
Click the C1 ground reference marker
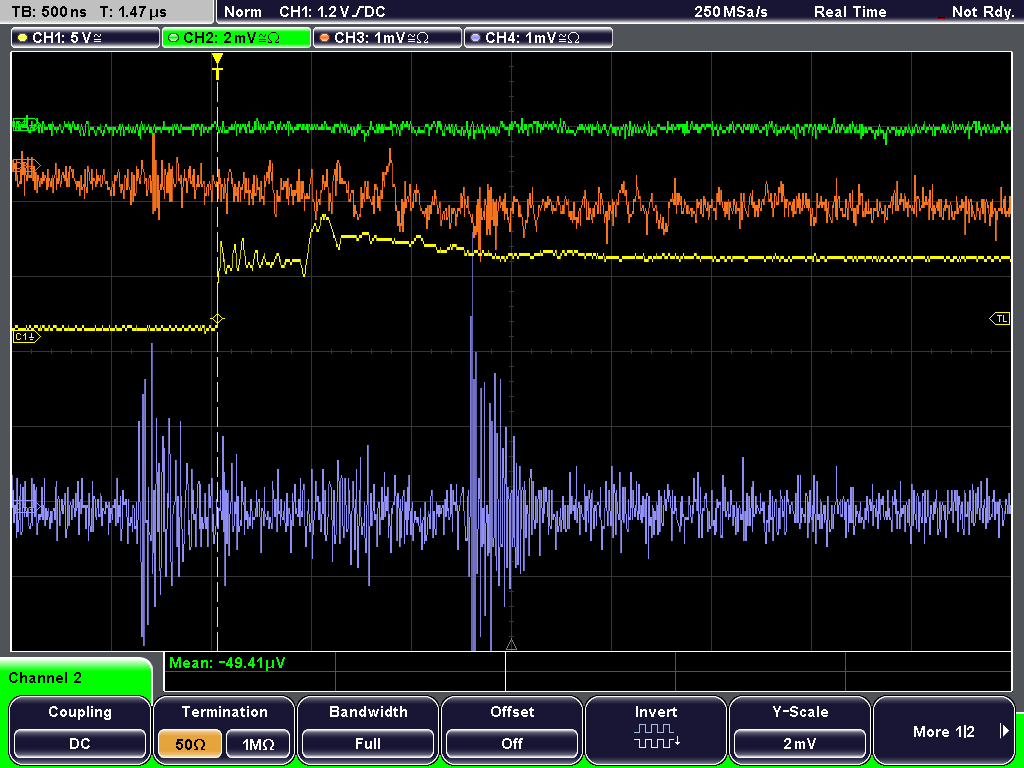click(27, 336)
